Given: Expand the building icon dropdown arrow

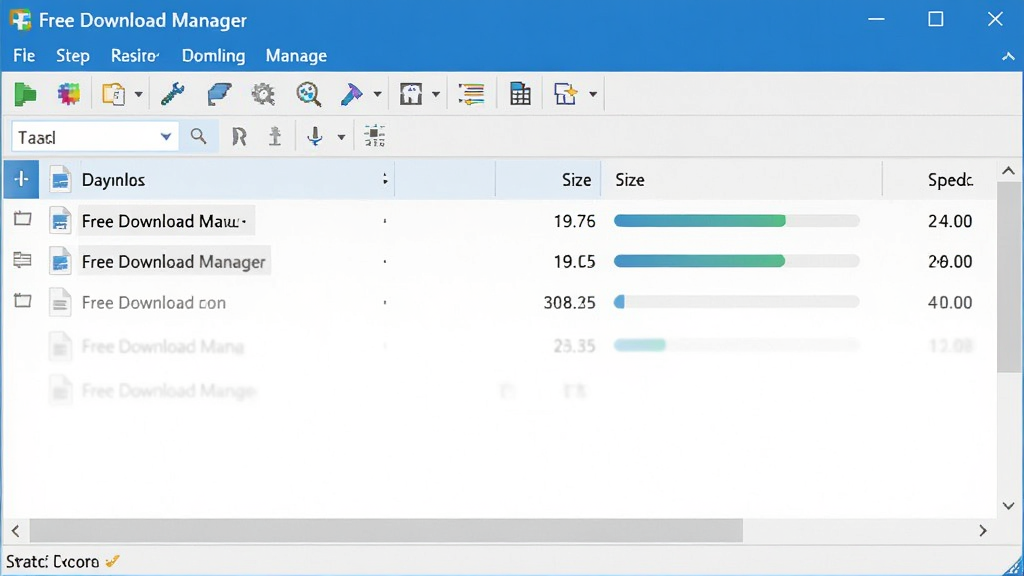Looking at the screenshot, I should (x=436, y=95).
